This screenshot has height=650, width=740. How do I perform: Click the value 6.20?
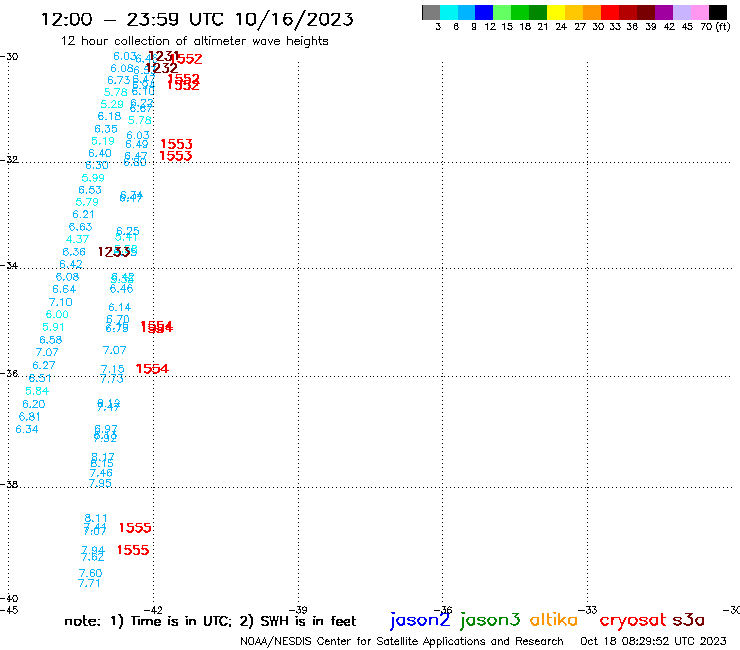[34, 404]
